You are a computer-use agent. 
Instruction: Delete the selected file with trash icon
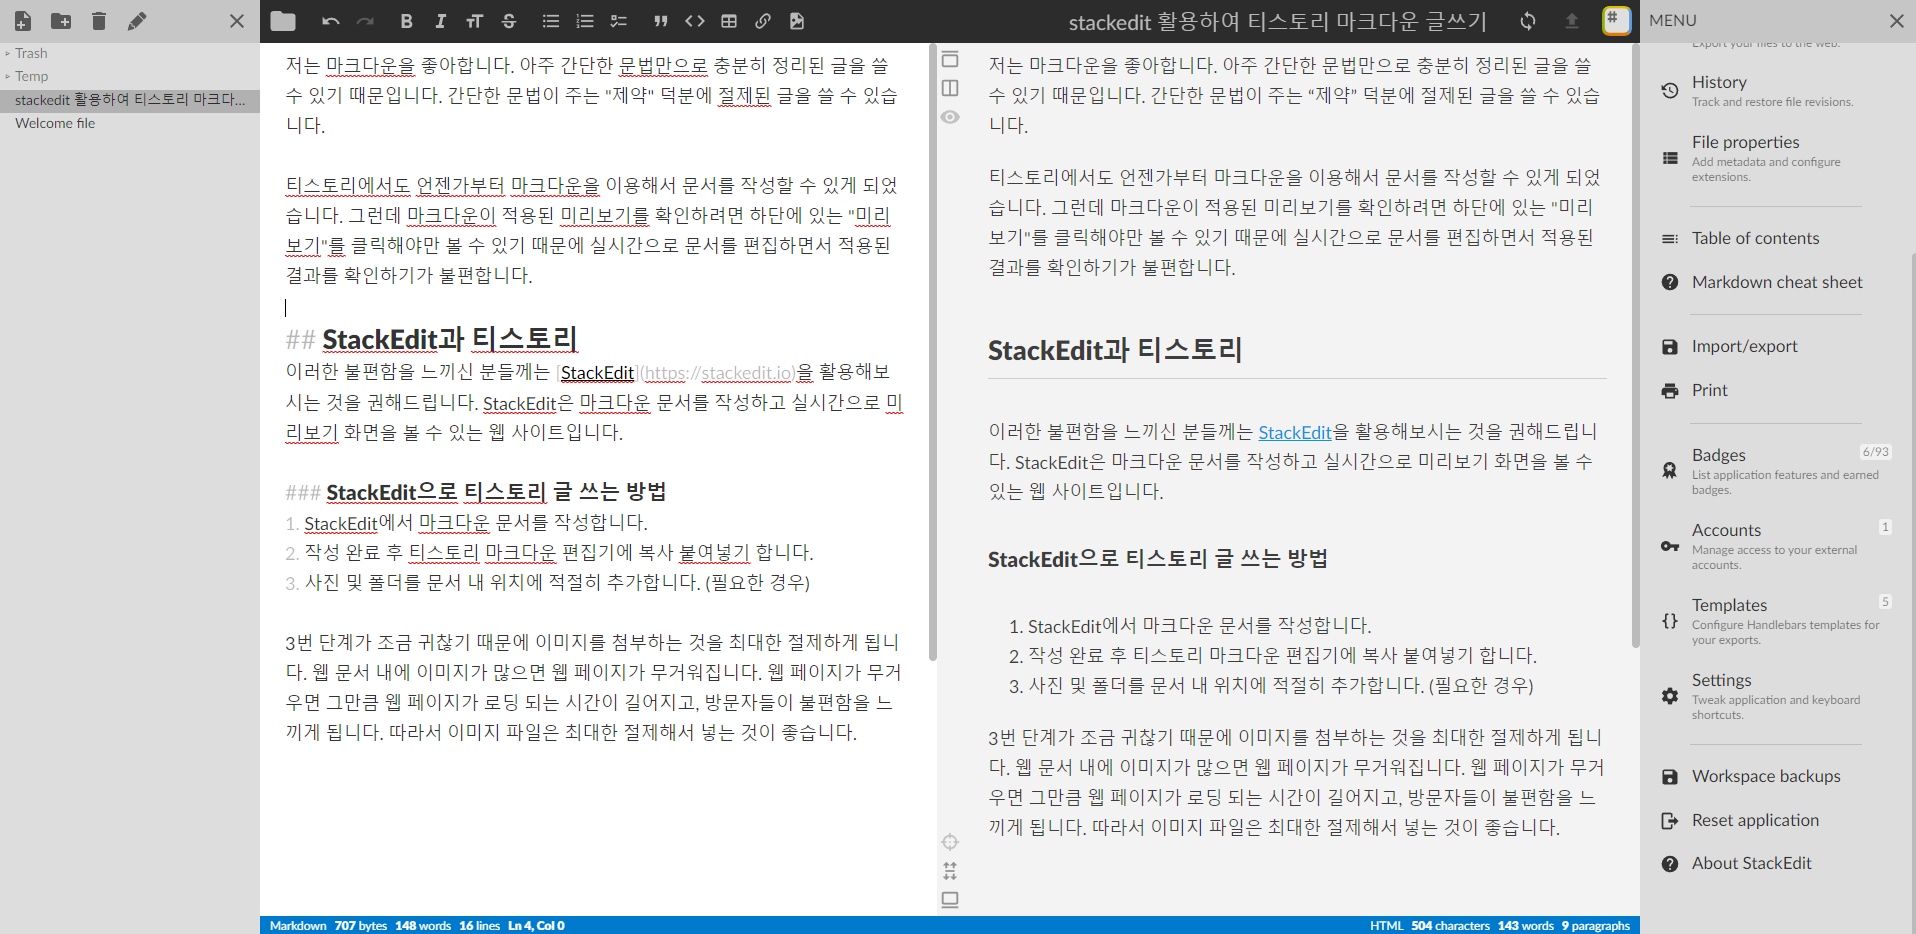99,21
